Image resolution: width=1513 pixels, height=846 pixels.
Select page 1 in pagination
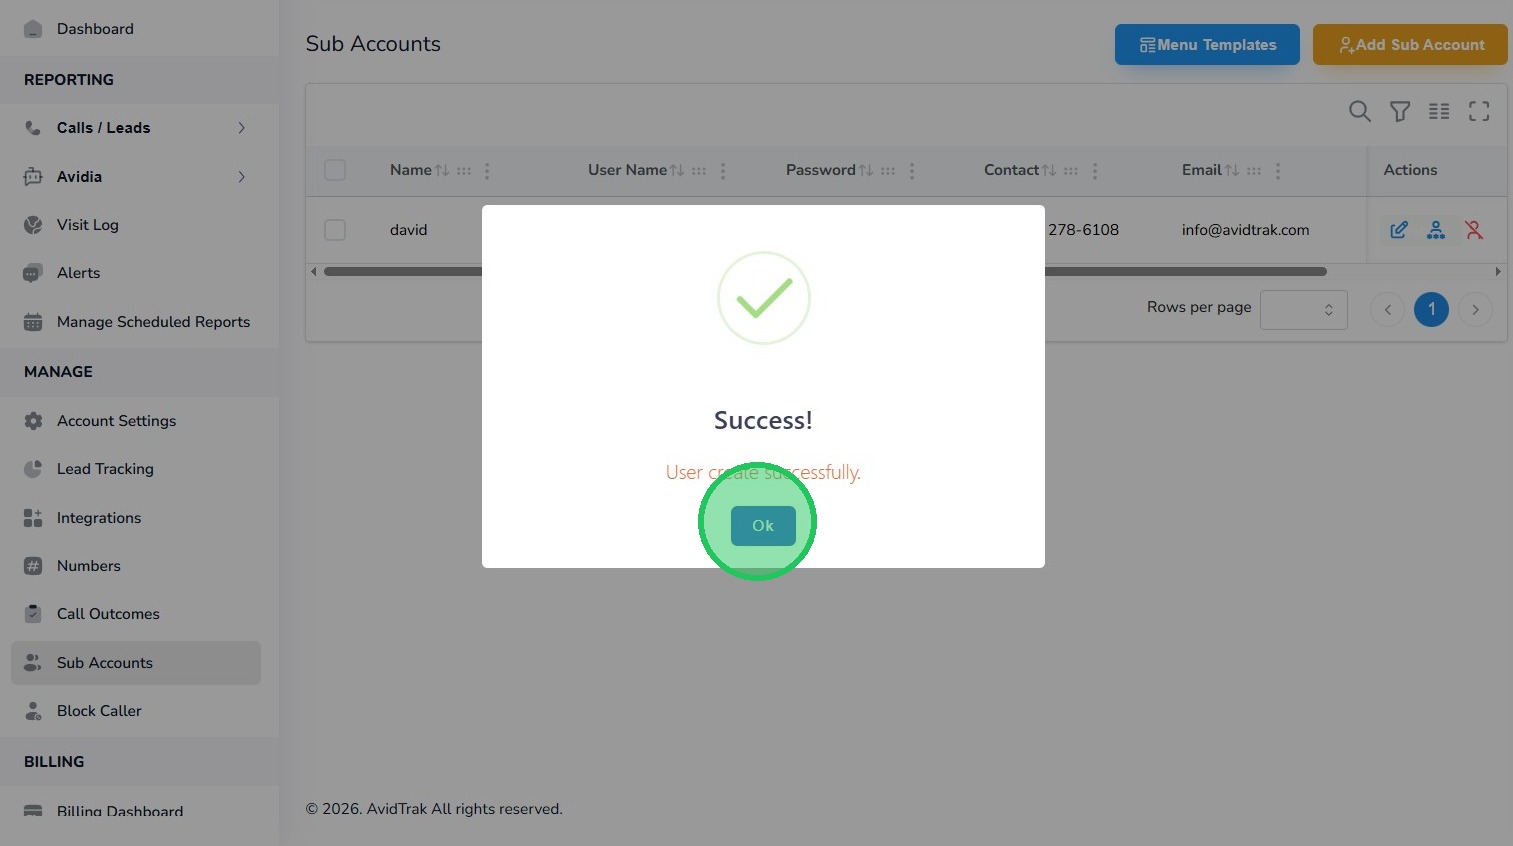(x=1431, y=310)
